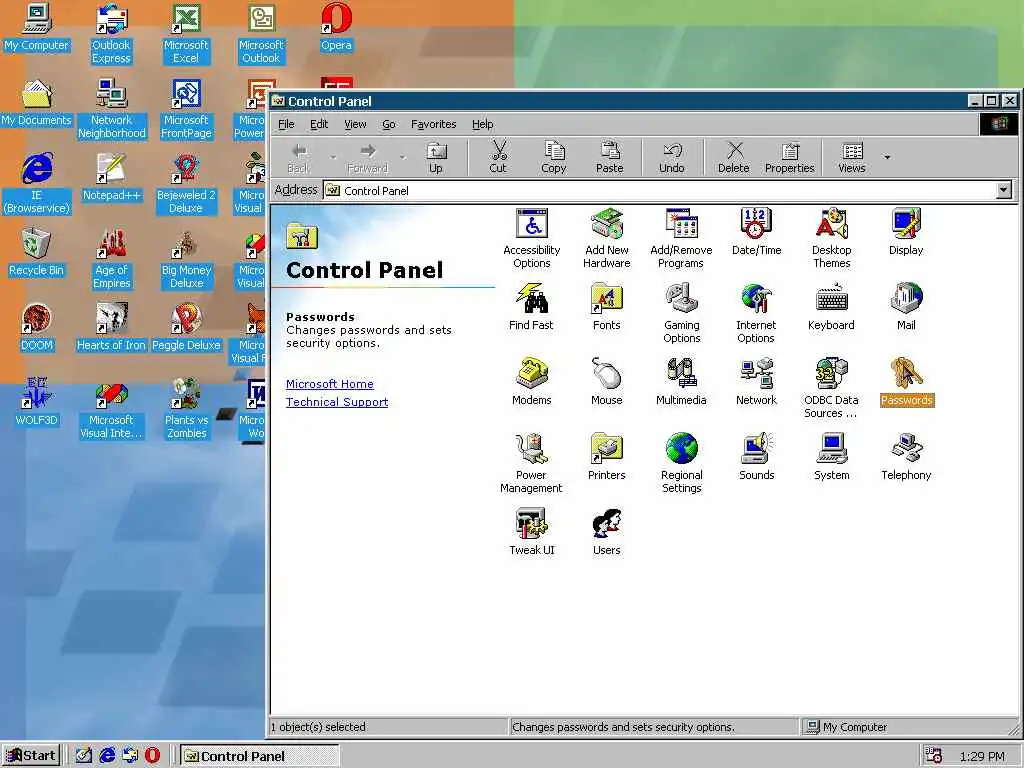The image size is (1024, 768).
Task: Open the Edit menu
Action: click(x=319, y=124)
